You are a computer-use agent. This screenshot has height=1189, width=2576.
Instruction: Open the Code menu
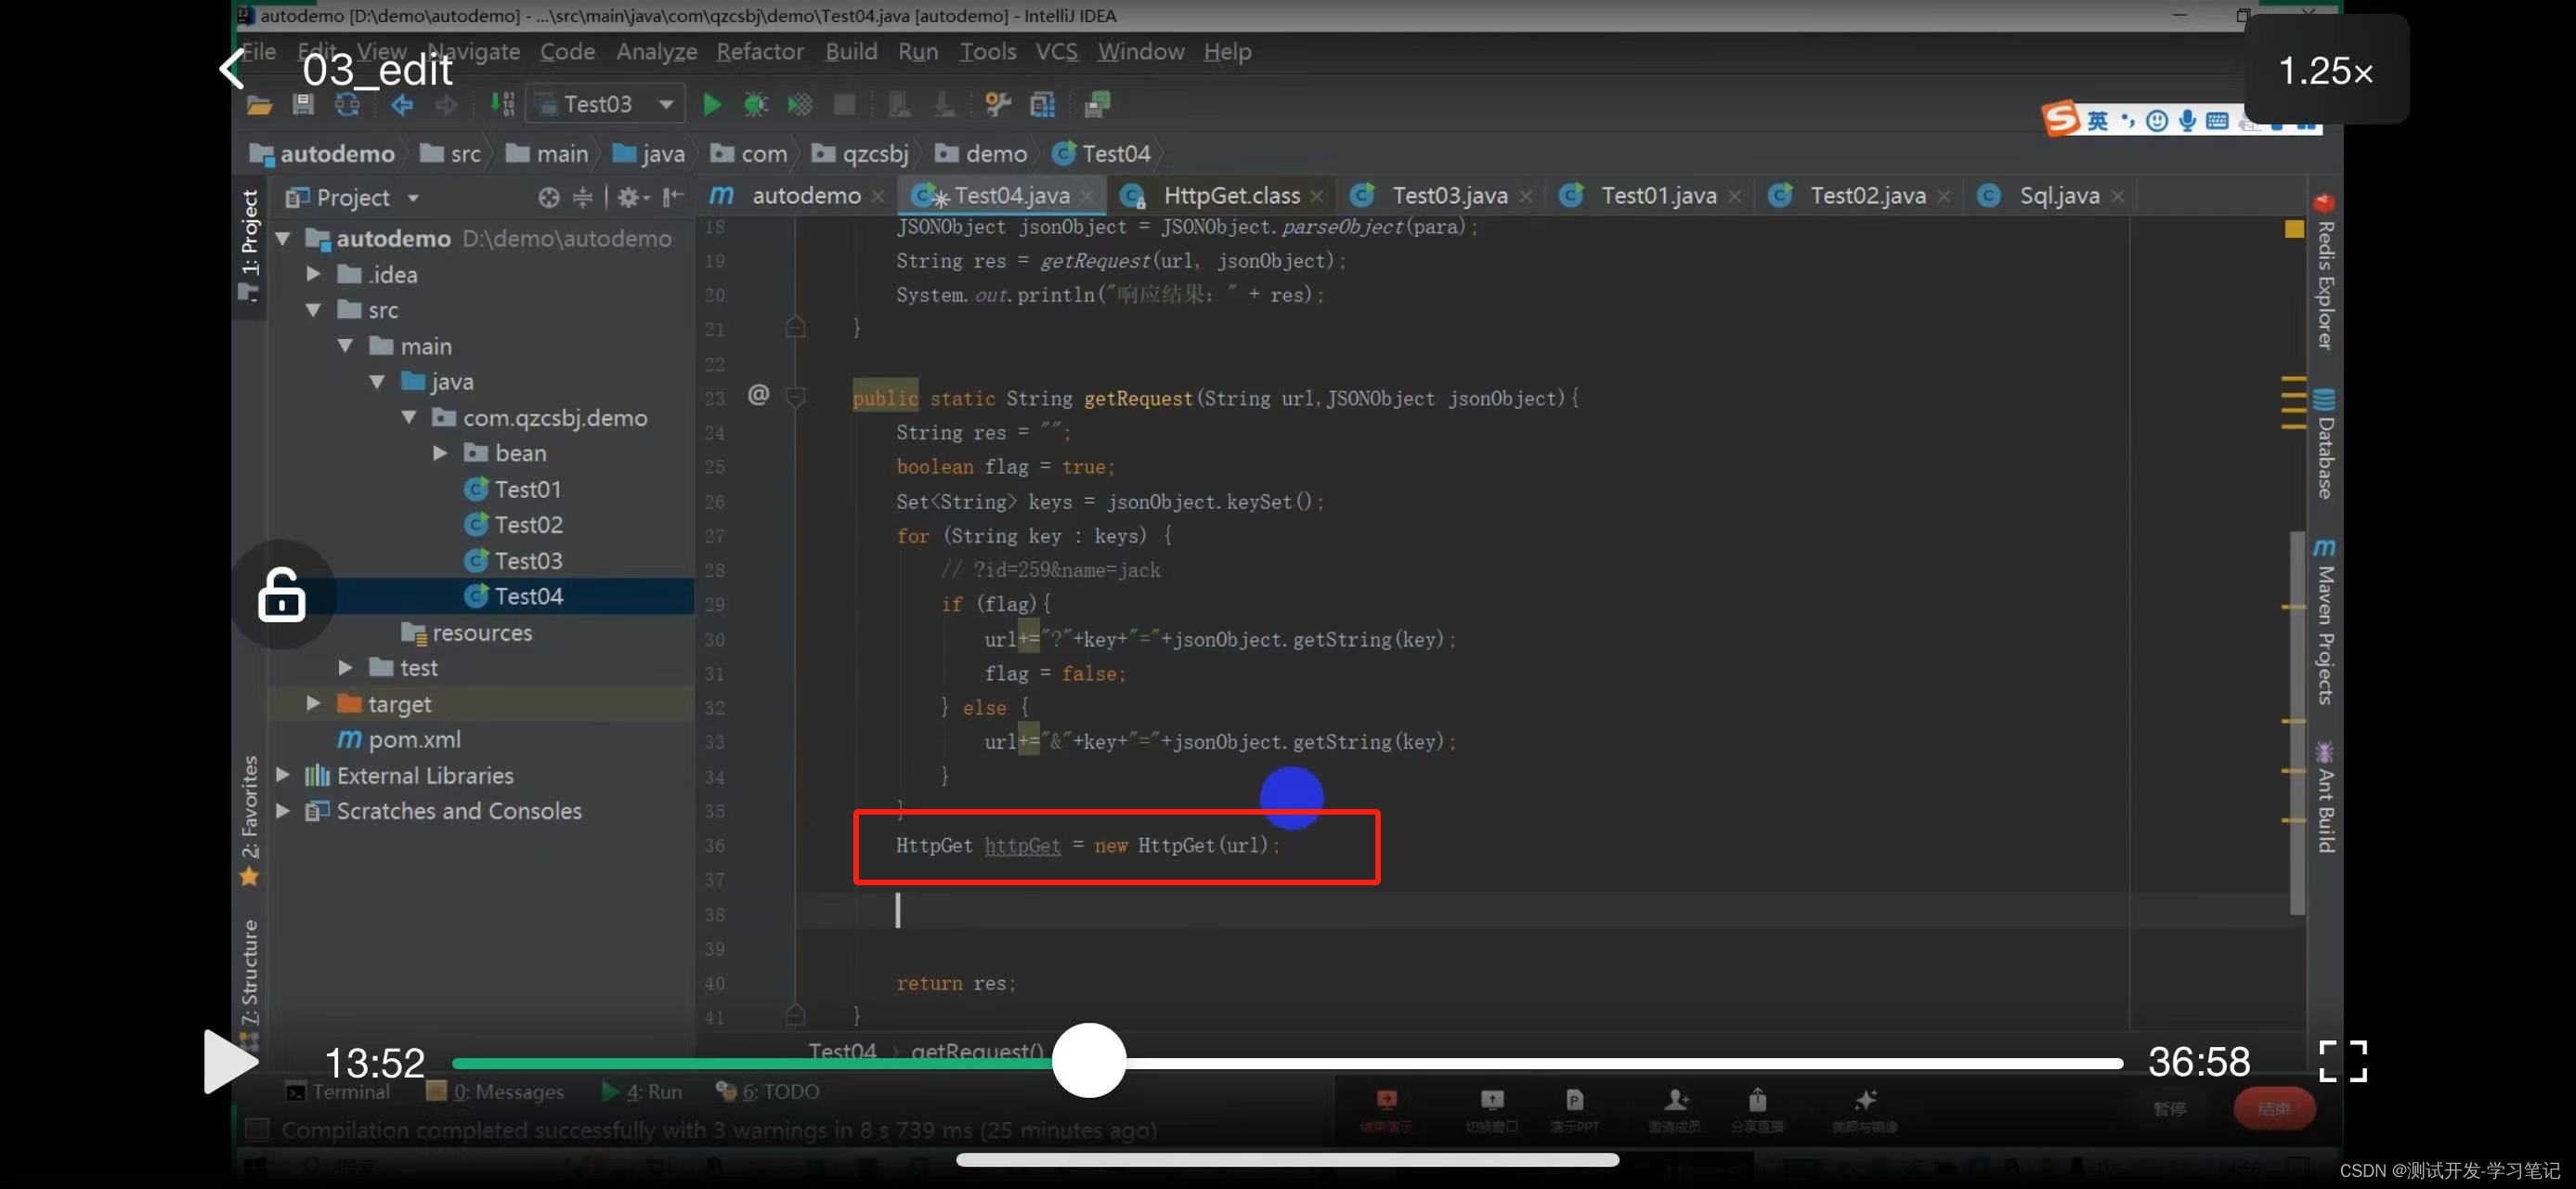(567, 52)
